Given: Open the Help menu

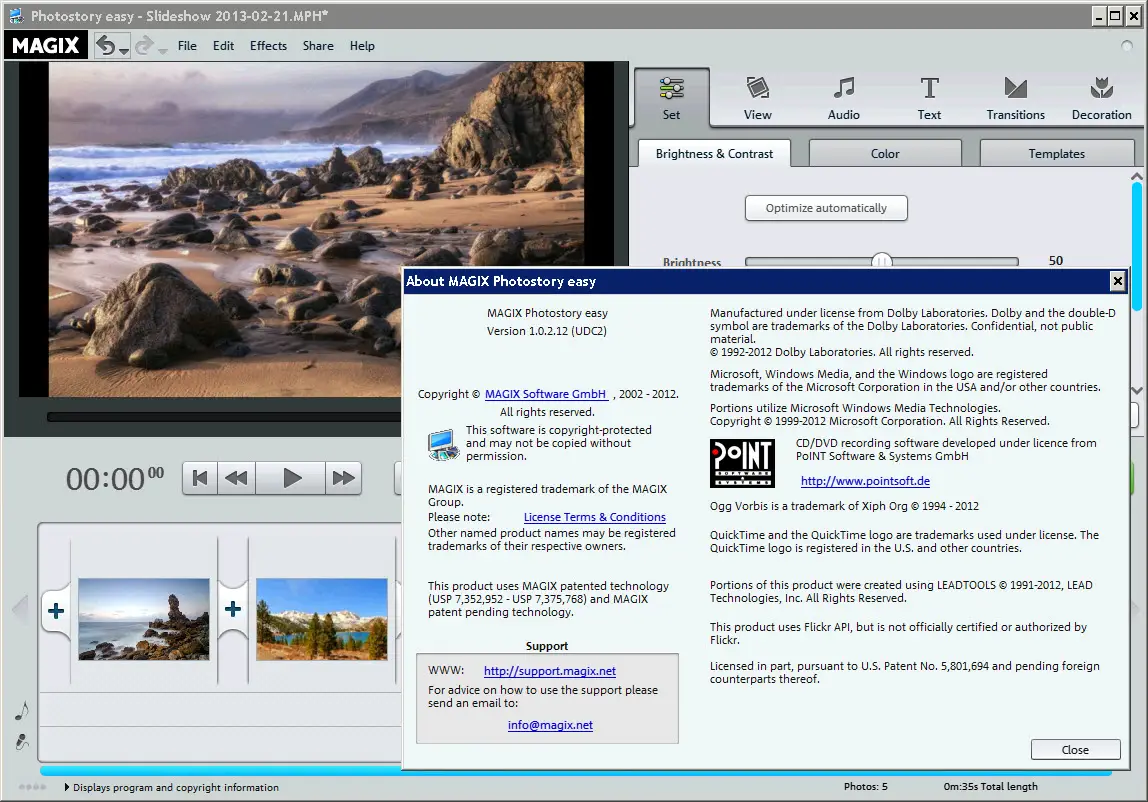Looking at the screenshot, I should (362, 45).
